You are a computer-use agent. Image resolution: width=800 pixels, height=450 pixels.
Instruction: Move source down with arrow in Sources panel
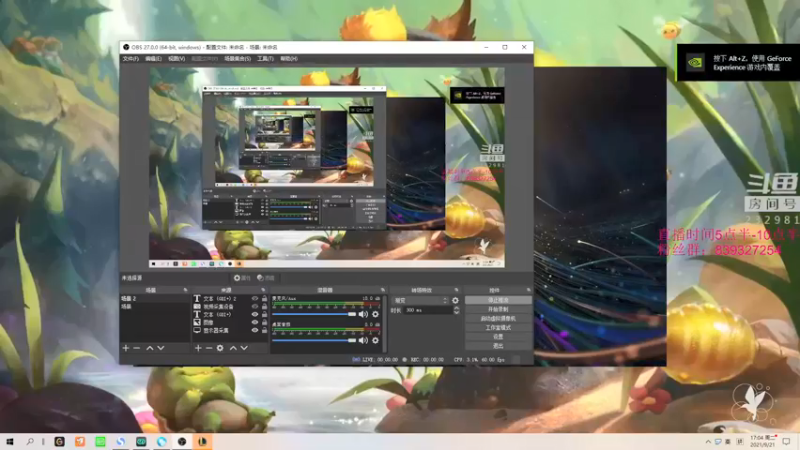(244, 348)
